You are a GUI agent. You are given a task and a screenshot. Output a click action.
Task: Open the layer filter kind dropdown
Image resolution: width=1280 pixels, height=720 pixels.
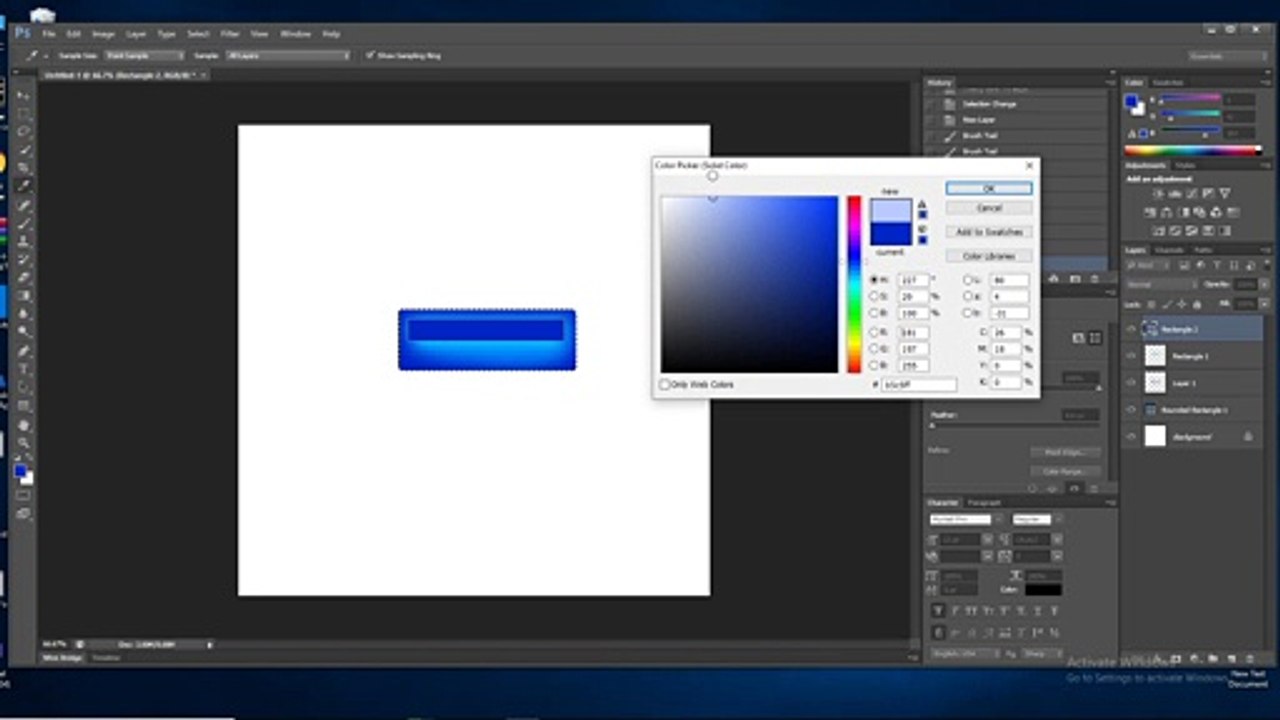point(1146,266)
